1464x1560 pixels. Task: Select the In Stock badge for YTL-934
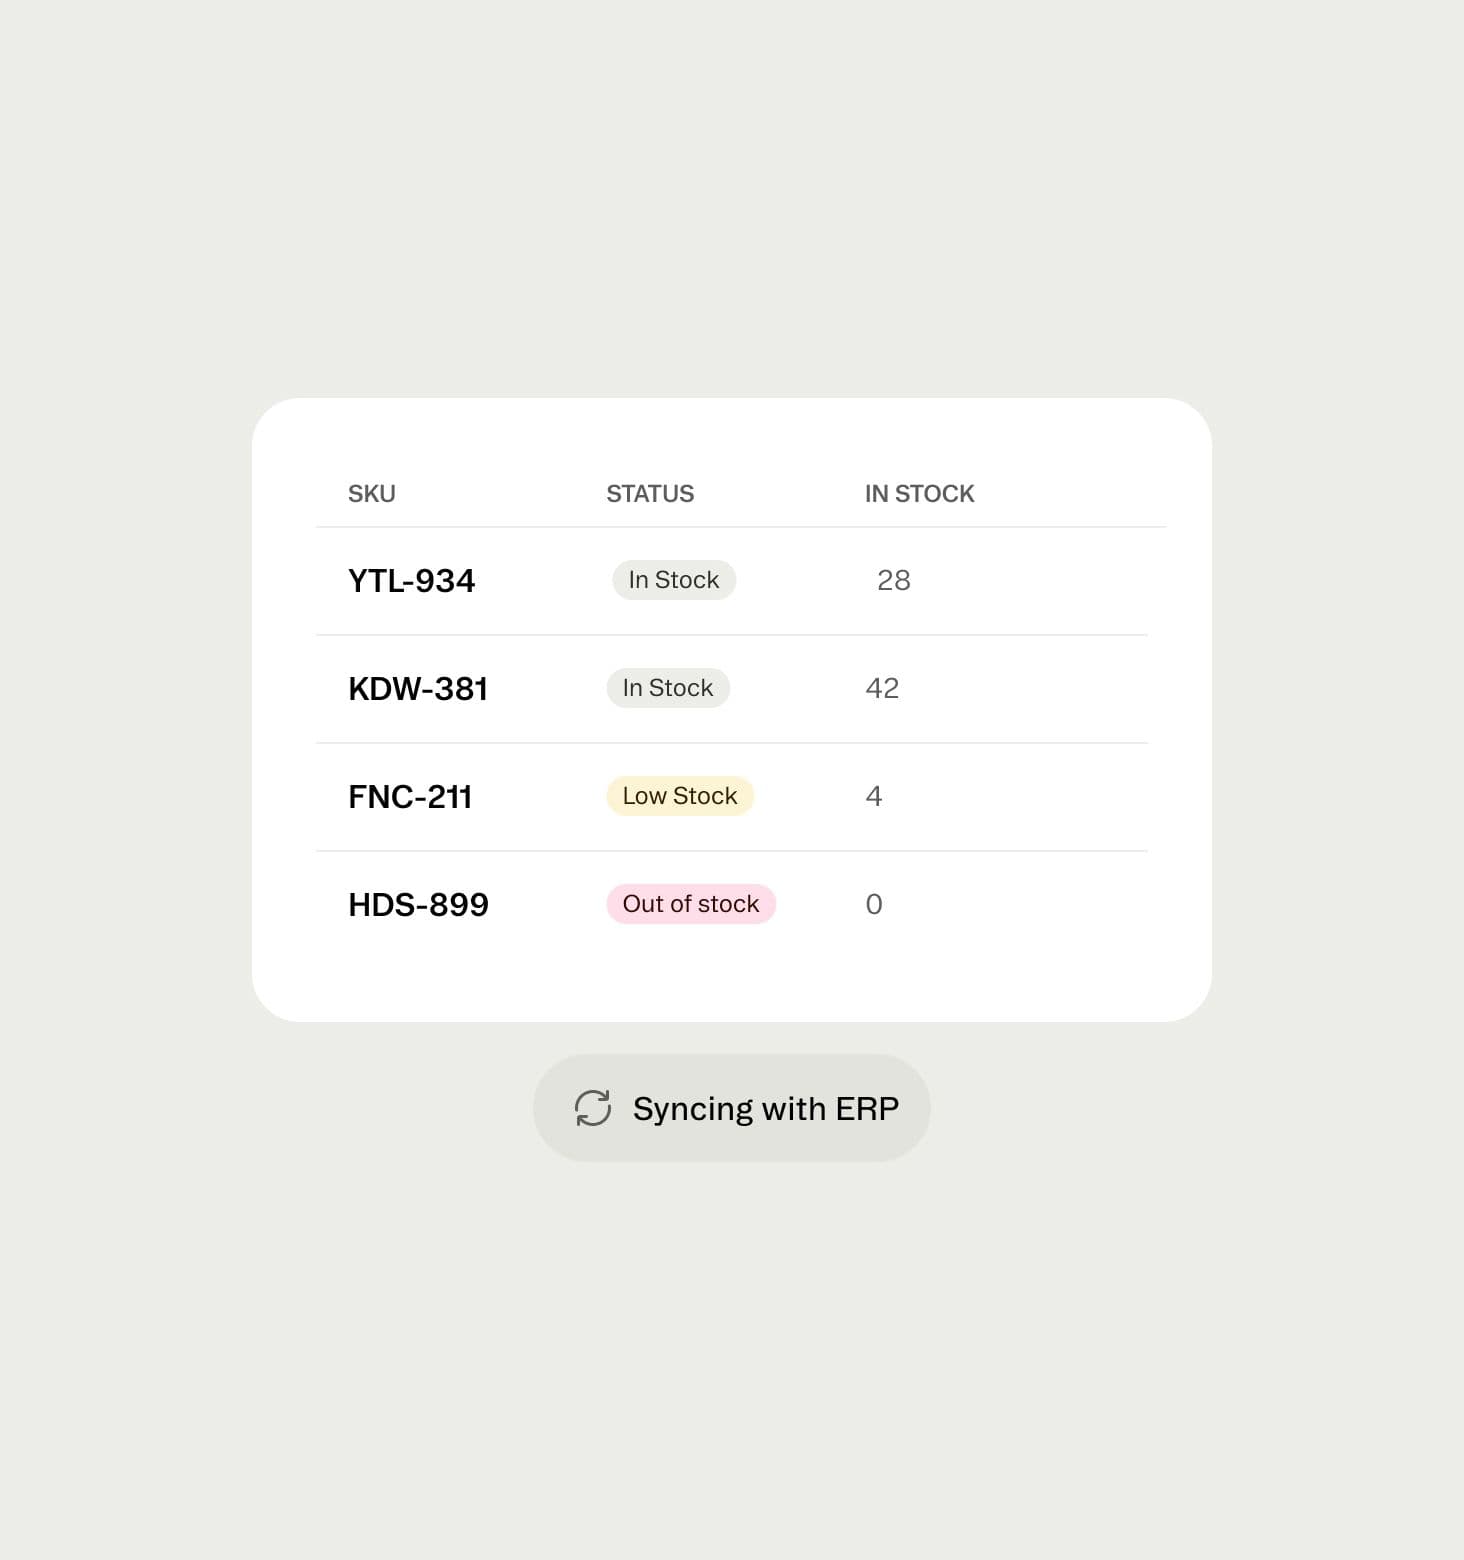tap(673, 580)
